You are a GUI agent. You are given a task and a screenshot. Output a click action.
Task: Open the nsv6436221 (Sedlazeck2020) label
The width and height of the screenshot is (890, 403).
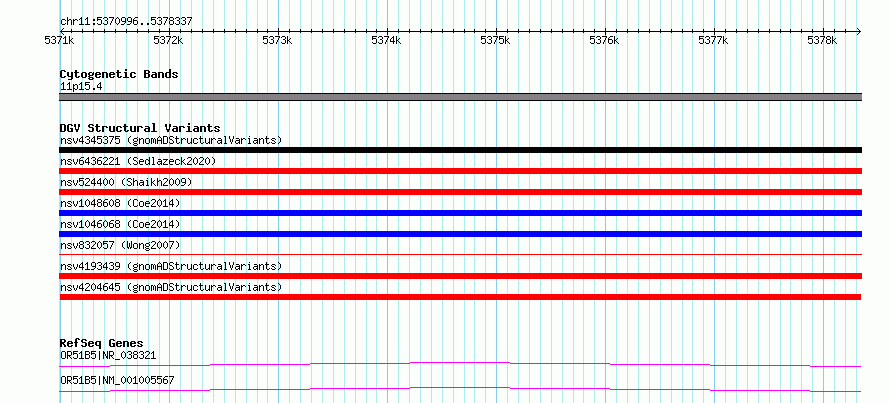[138, 161]
